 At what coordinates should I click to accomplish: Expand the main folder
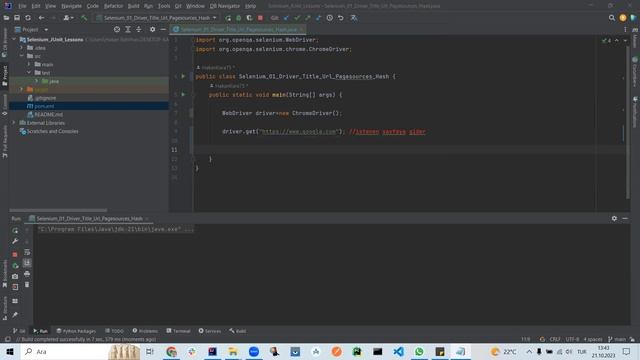[x=29, y=64]
